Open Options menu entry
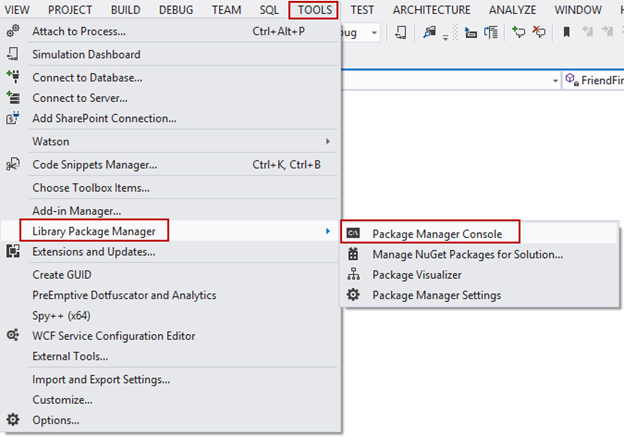The height and width of the screenshot is (437, 624). pos(171,420)
